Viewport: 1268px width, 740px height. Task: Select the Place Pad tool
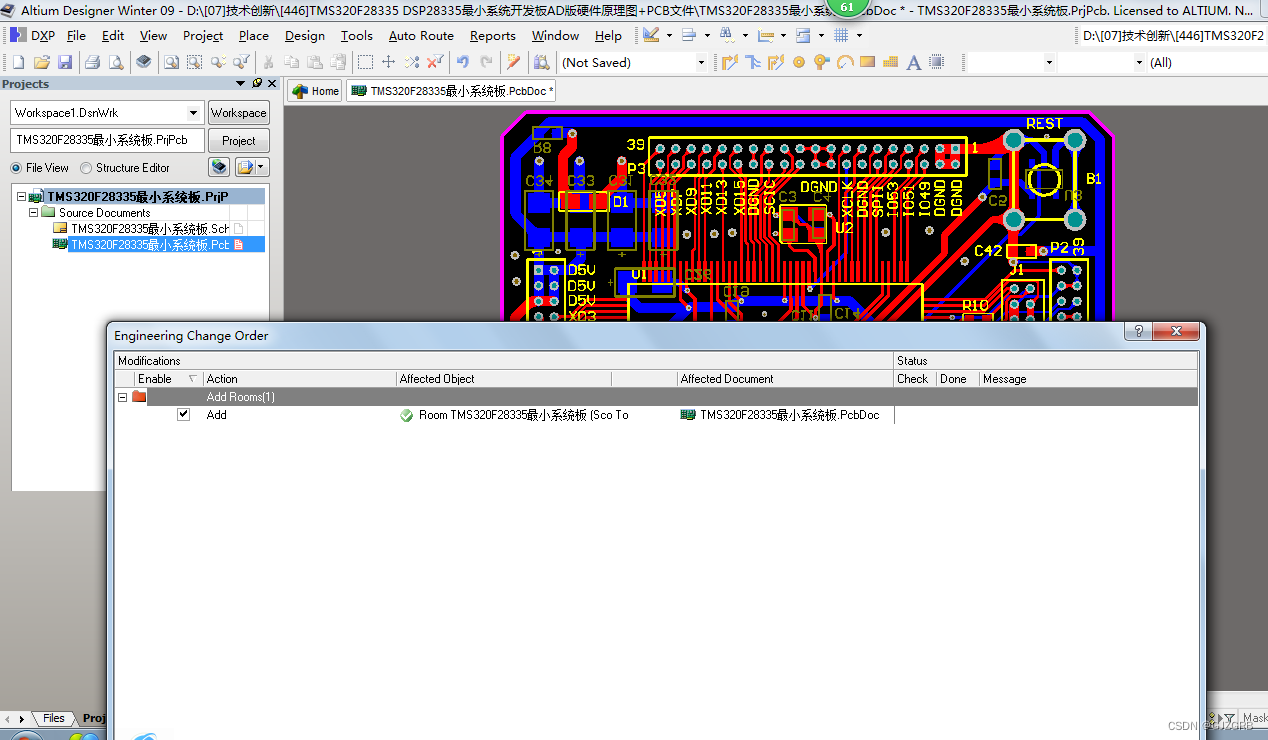pos(799,62)
